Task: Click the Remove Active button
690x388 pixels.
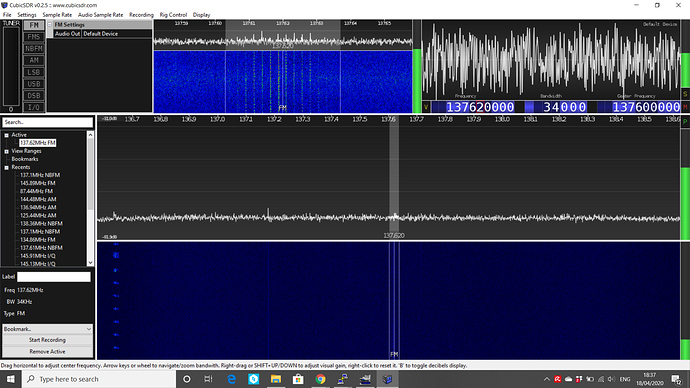Action: point(47,351)
